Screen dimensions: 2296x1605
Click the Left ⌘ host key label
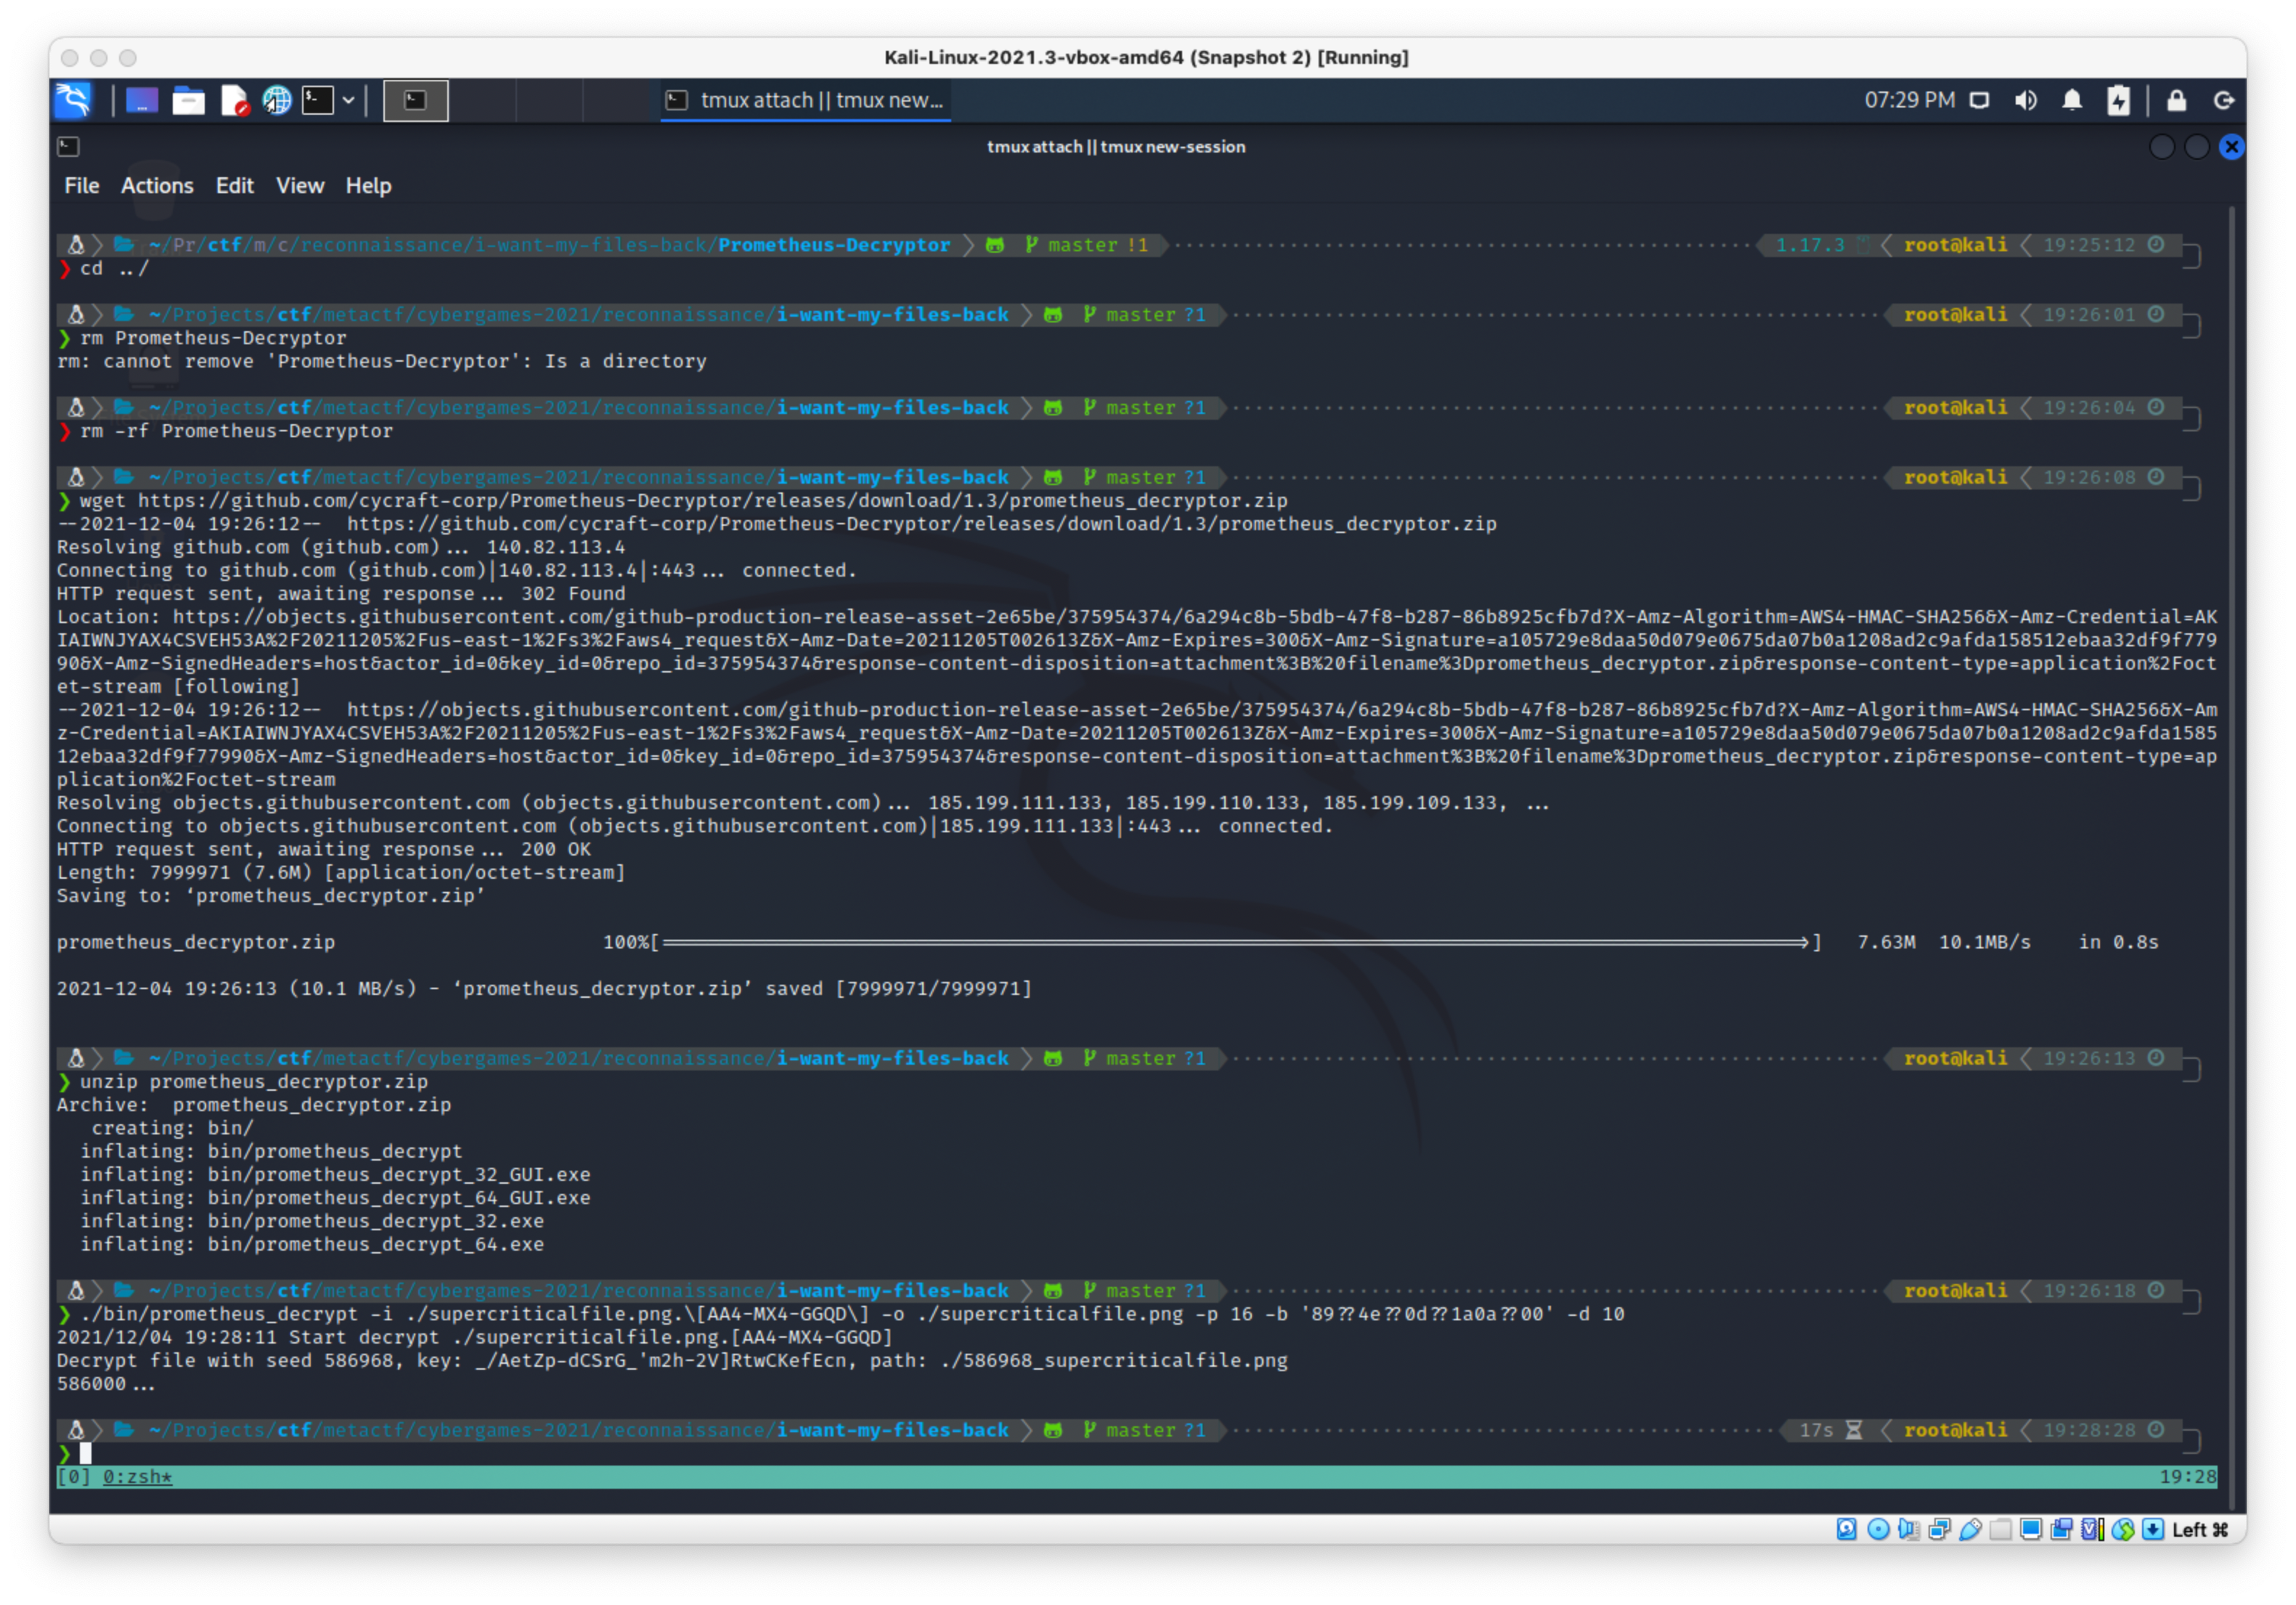click(x=2200, y=1530)
